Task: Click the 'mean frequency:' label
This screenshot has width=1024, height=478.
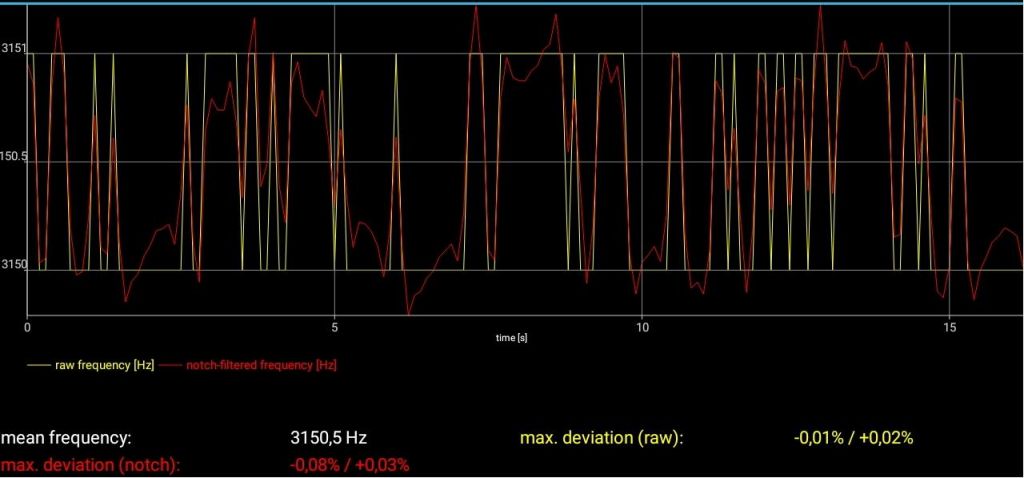Action: pos(65,438)
